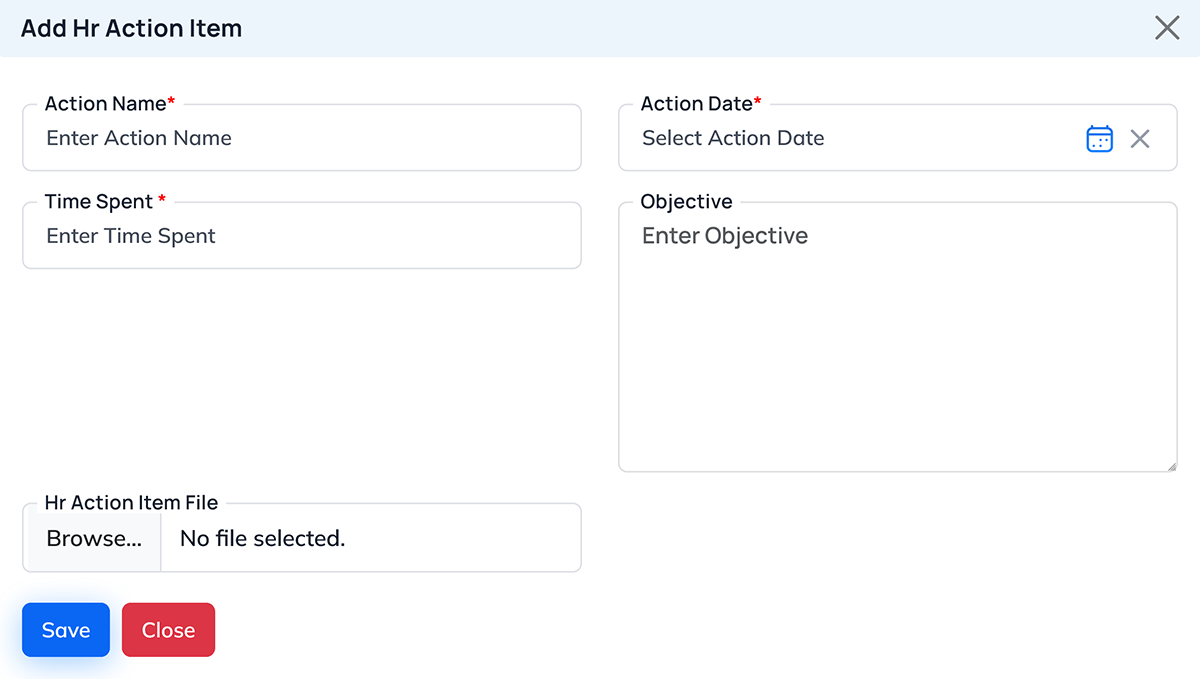Open the Action Date calendar picker
This screenshot has width=1200, height=679.
pos(1099,139)
